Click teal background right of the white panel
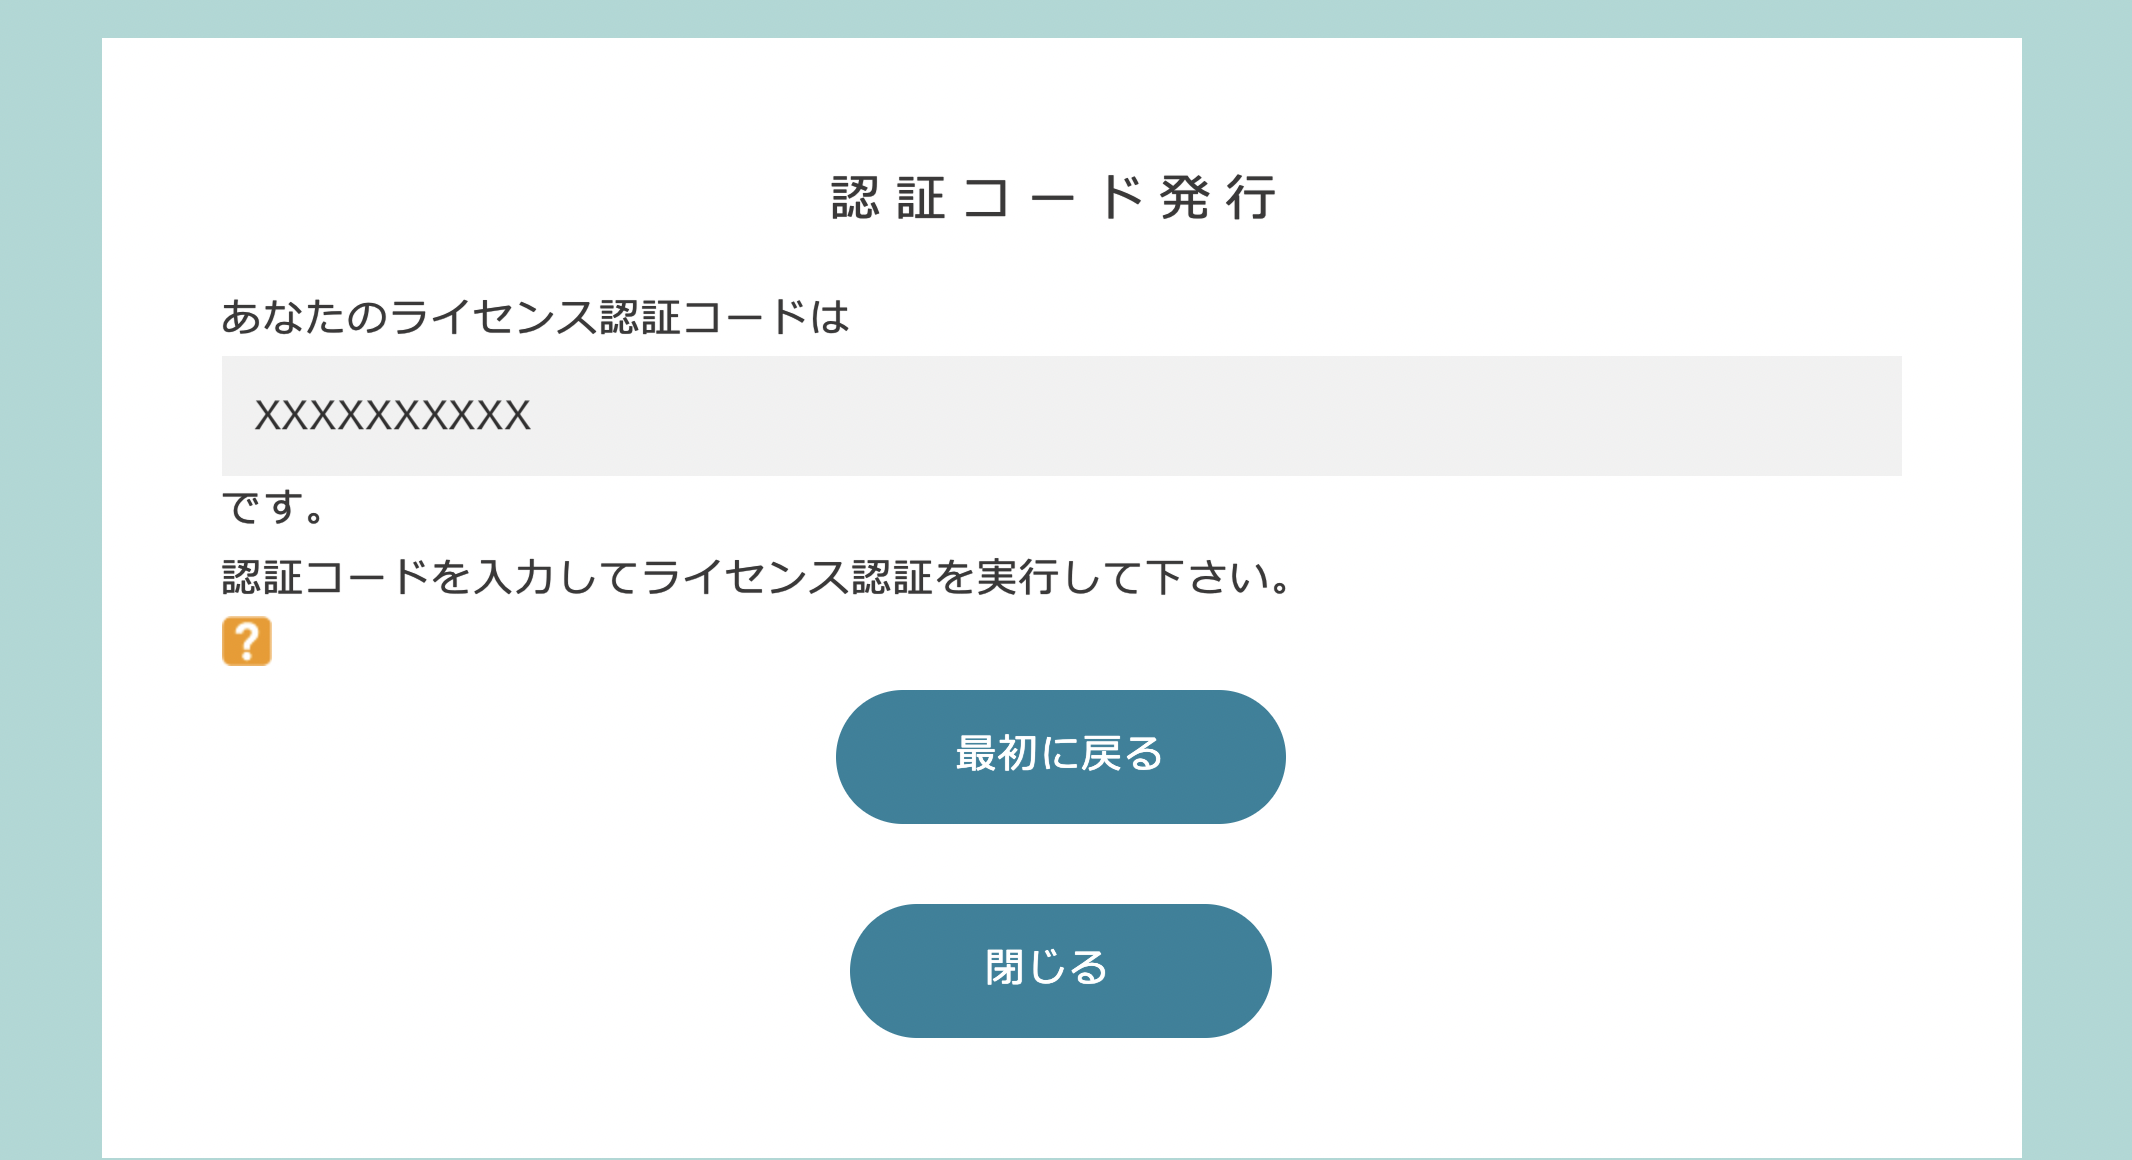The height and width of the screenshot is (1160, 2132). click(2077, 600)
